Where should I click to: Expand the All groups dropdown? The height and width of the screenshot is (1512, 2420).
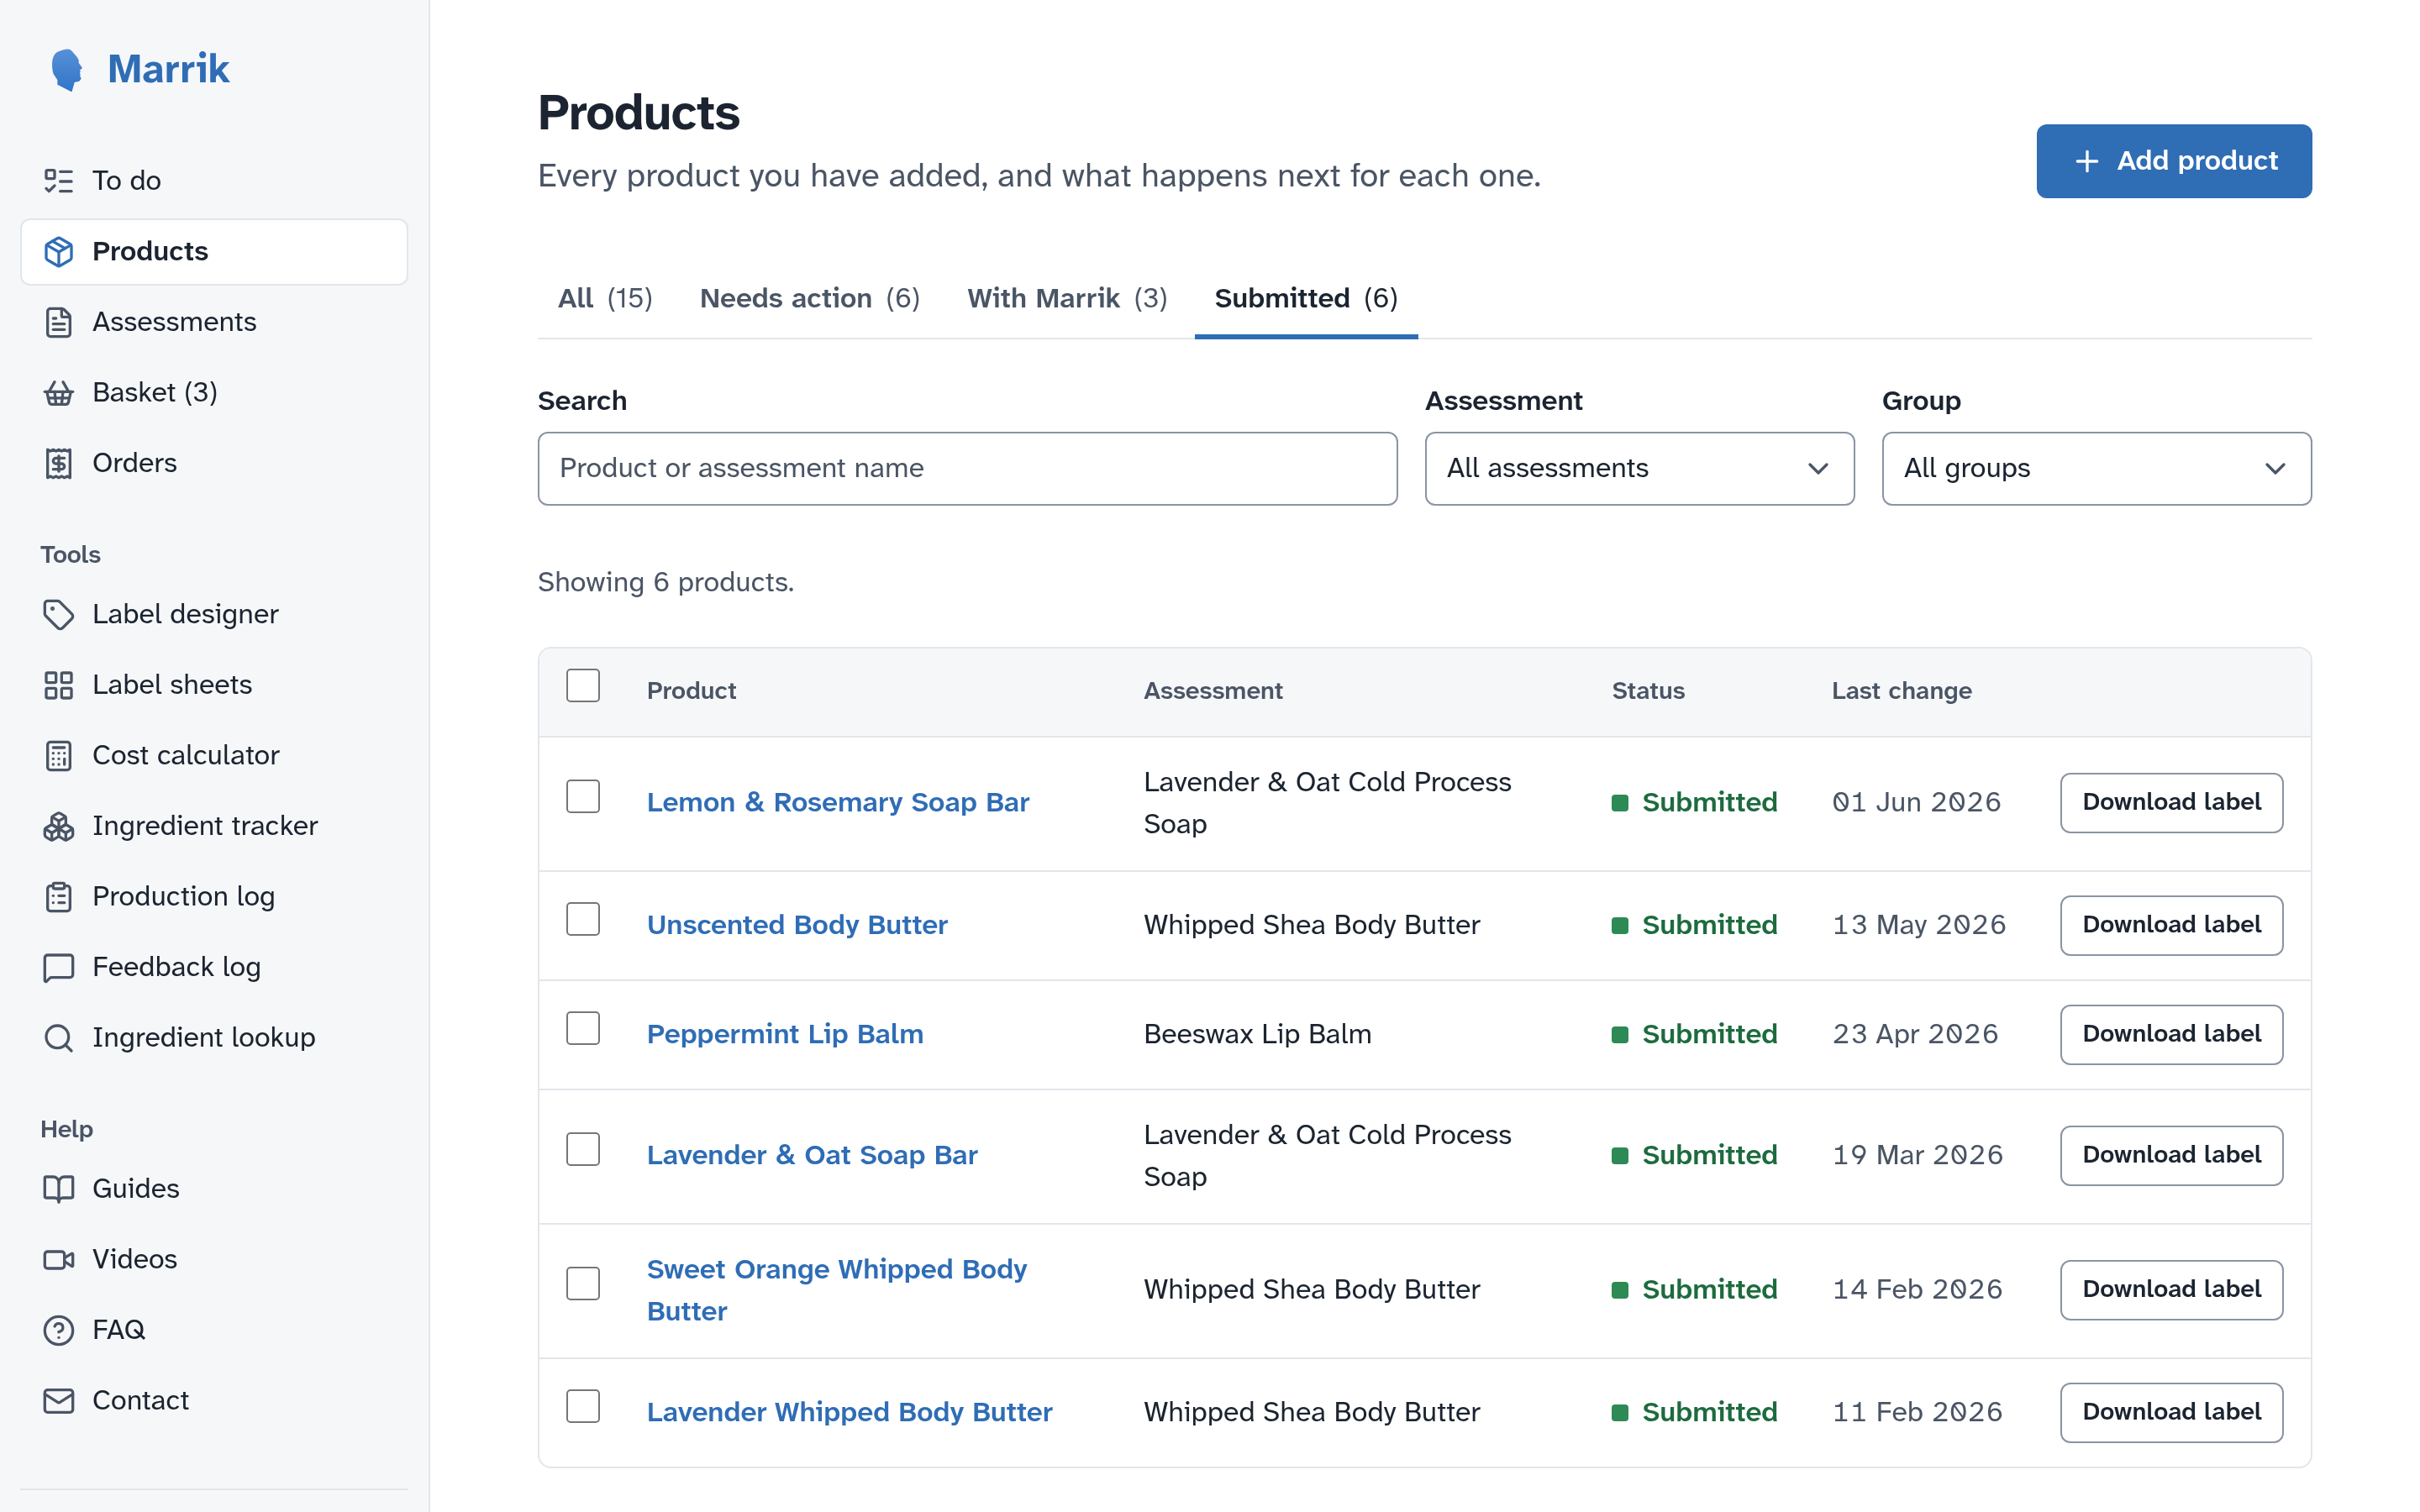point(2096,468)
